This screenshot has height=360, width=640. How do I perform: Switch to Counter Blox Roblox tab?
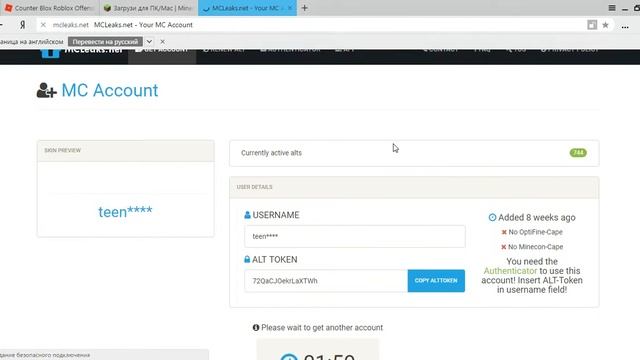(49, 8)
